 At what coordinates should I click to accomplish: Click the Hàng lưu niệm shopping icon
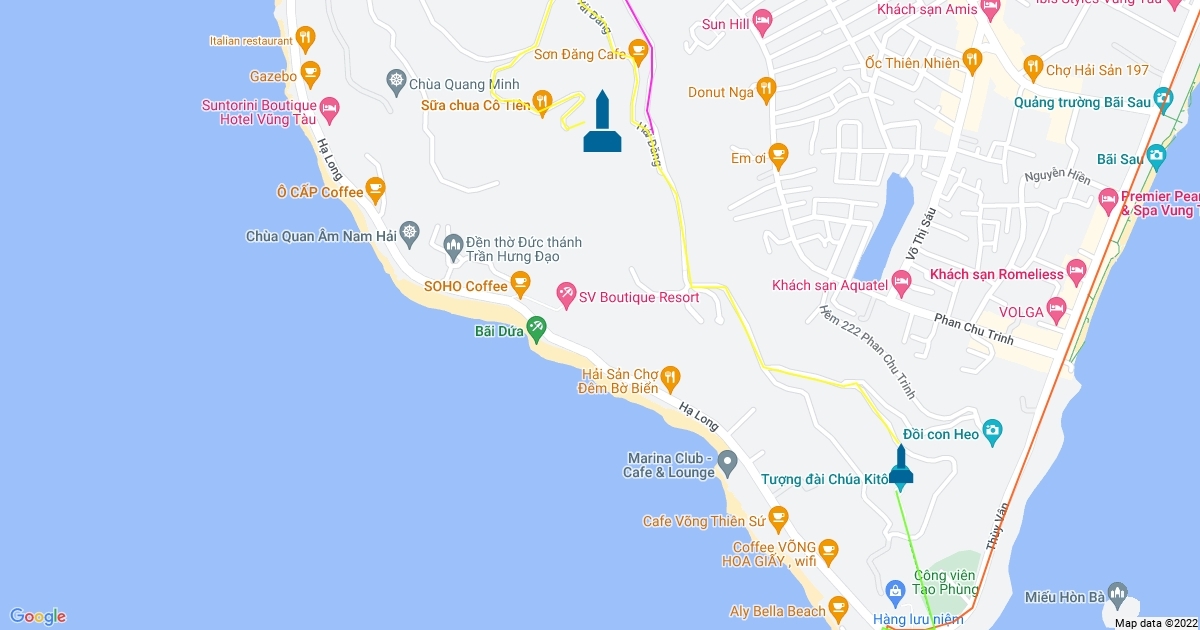pyautogui.click(x=894, y=590)
